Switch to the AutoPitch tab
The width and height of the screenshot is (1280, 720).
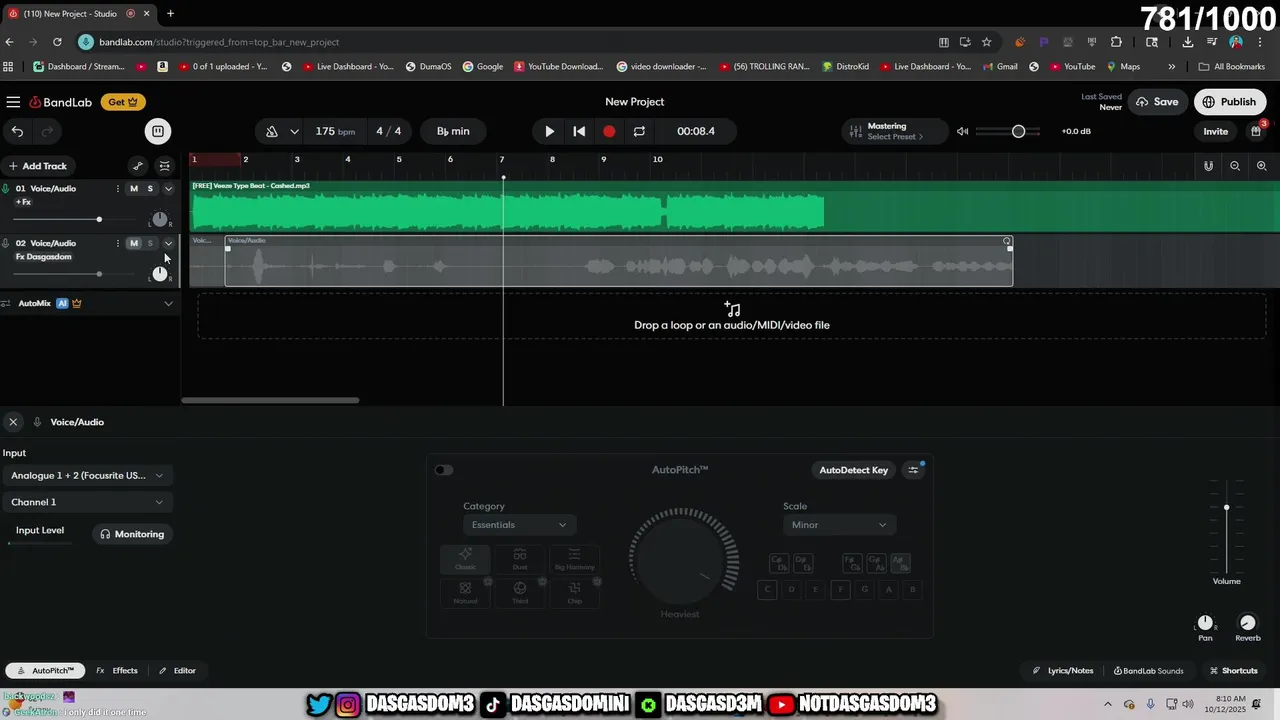click(x=44, y=671)
